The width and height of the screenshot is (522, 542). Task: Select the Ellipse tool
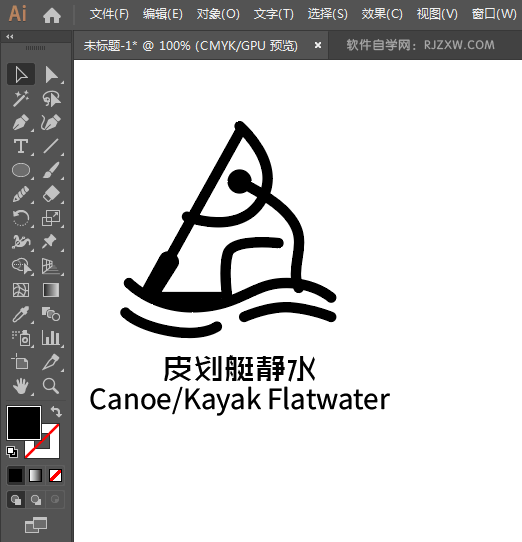pos(21,170)
